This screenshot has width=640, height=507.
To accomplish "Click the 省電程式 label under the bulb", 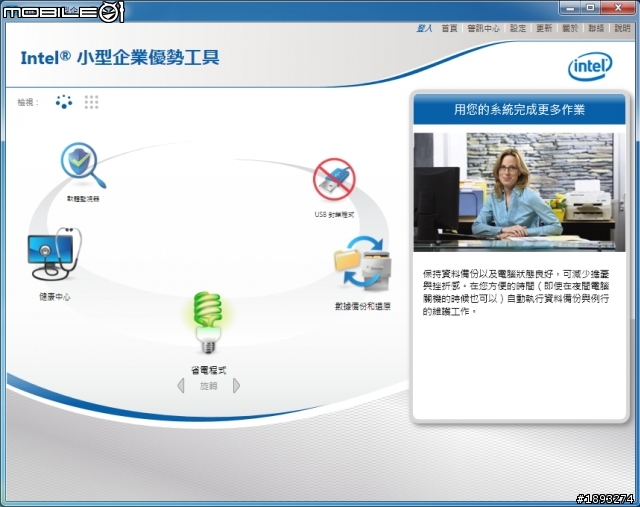I will pyautogui.click(x=209, y=370).
